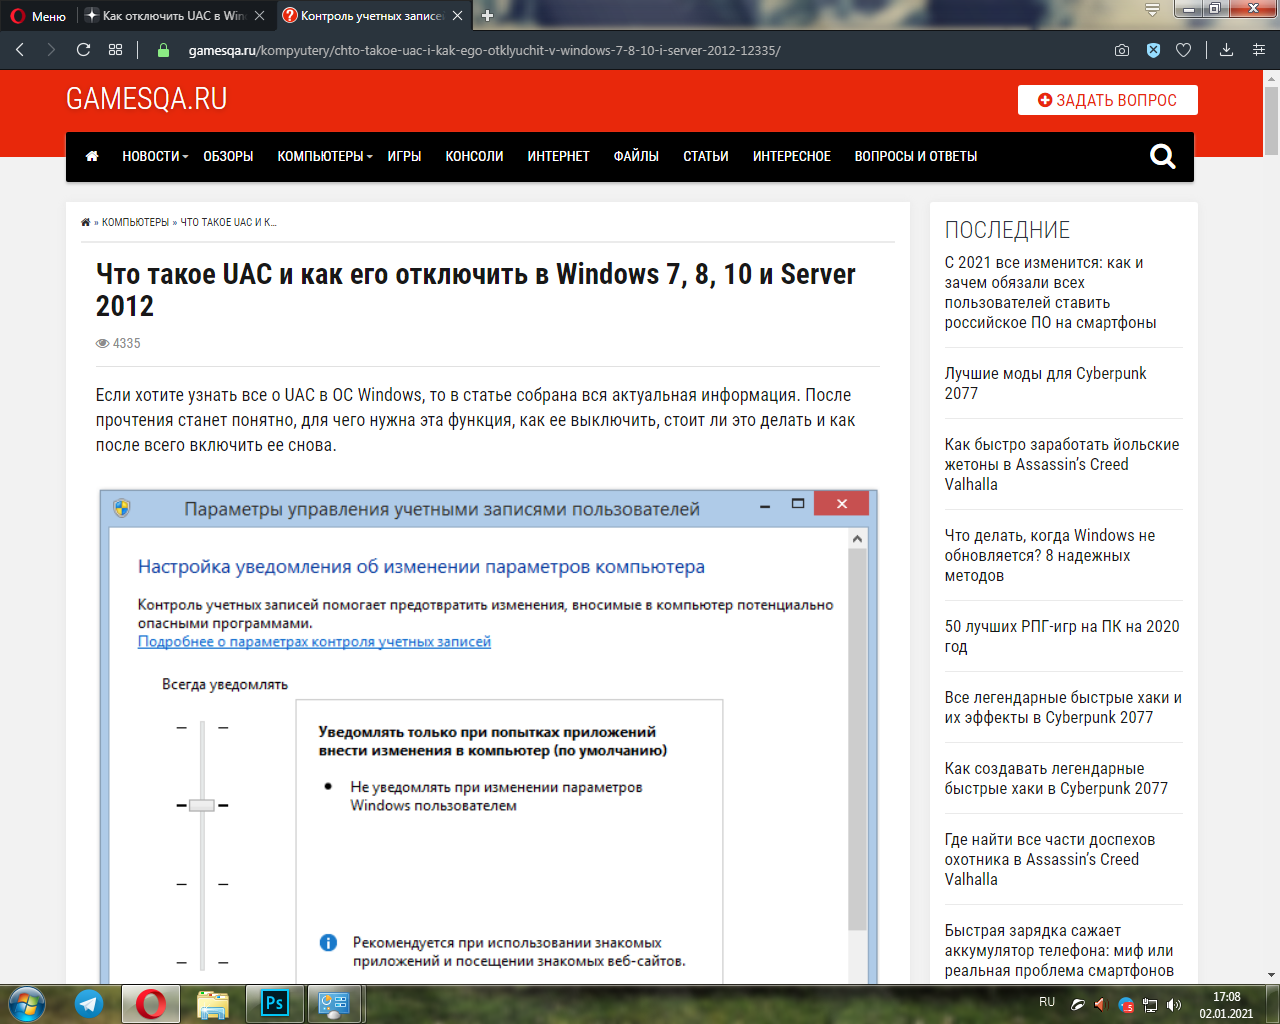The image size is (1280, 1024).
Task: Click the UAC settings screenshot image
Action: point(489,736)
